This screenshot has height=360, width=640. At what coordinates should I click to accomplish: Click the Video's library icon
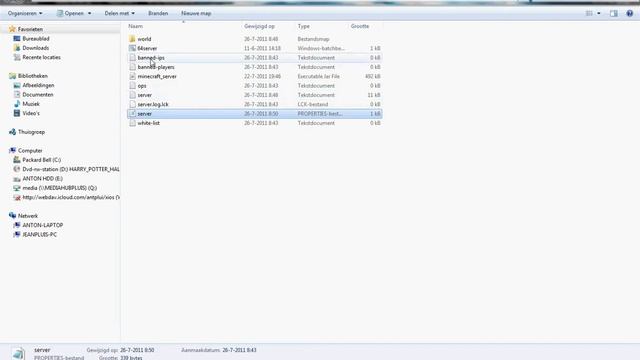(17, 113)
